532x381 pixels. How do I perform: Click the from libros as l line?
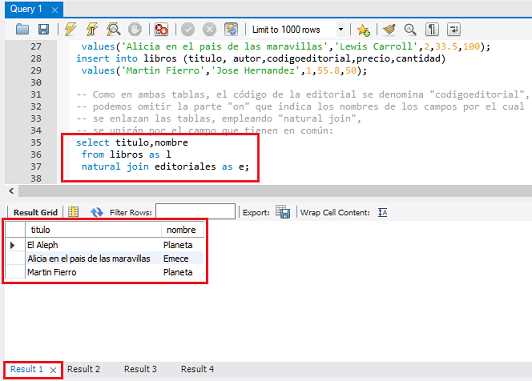(x=126, y=154)
